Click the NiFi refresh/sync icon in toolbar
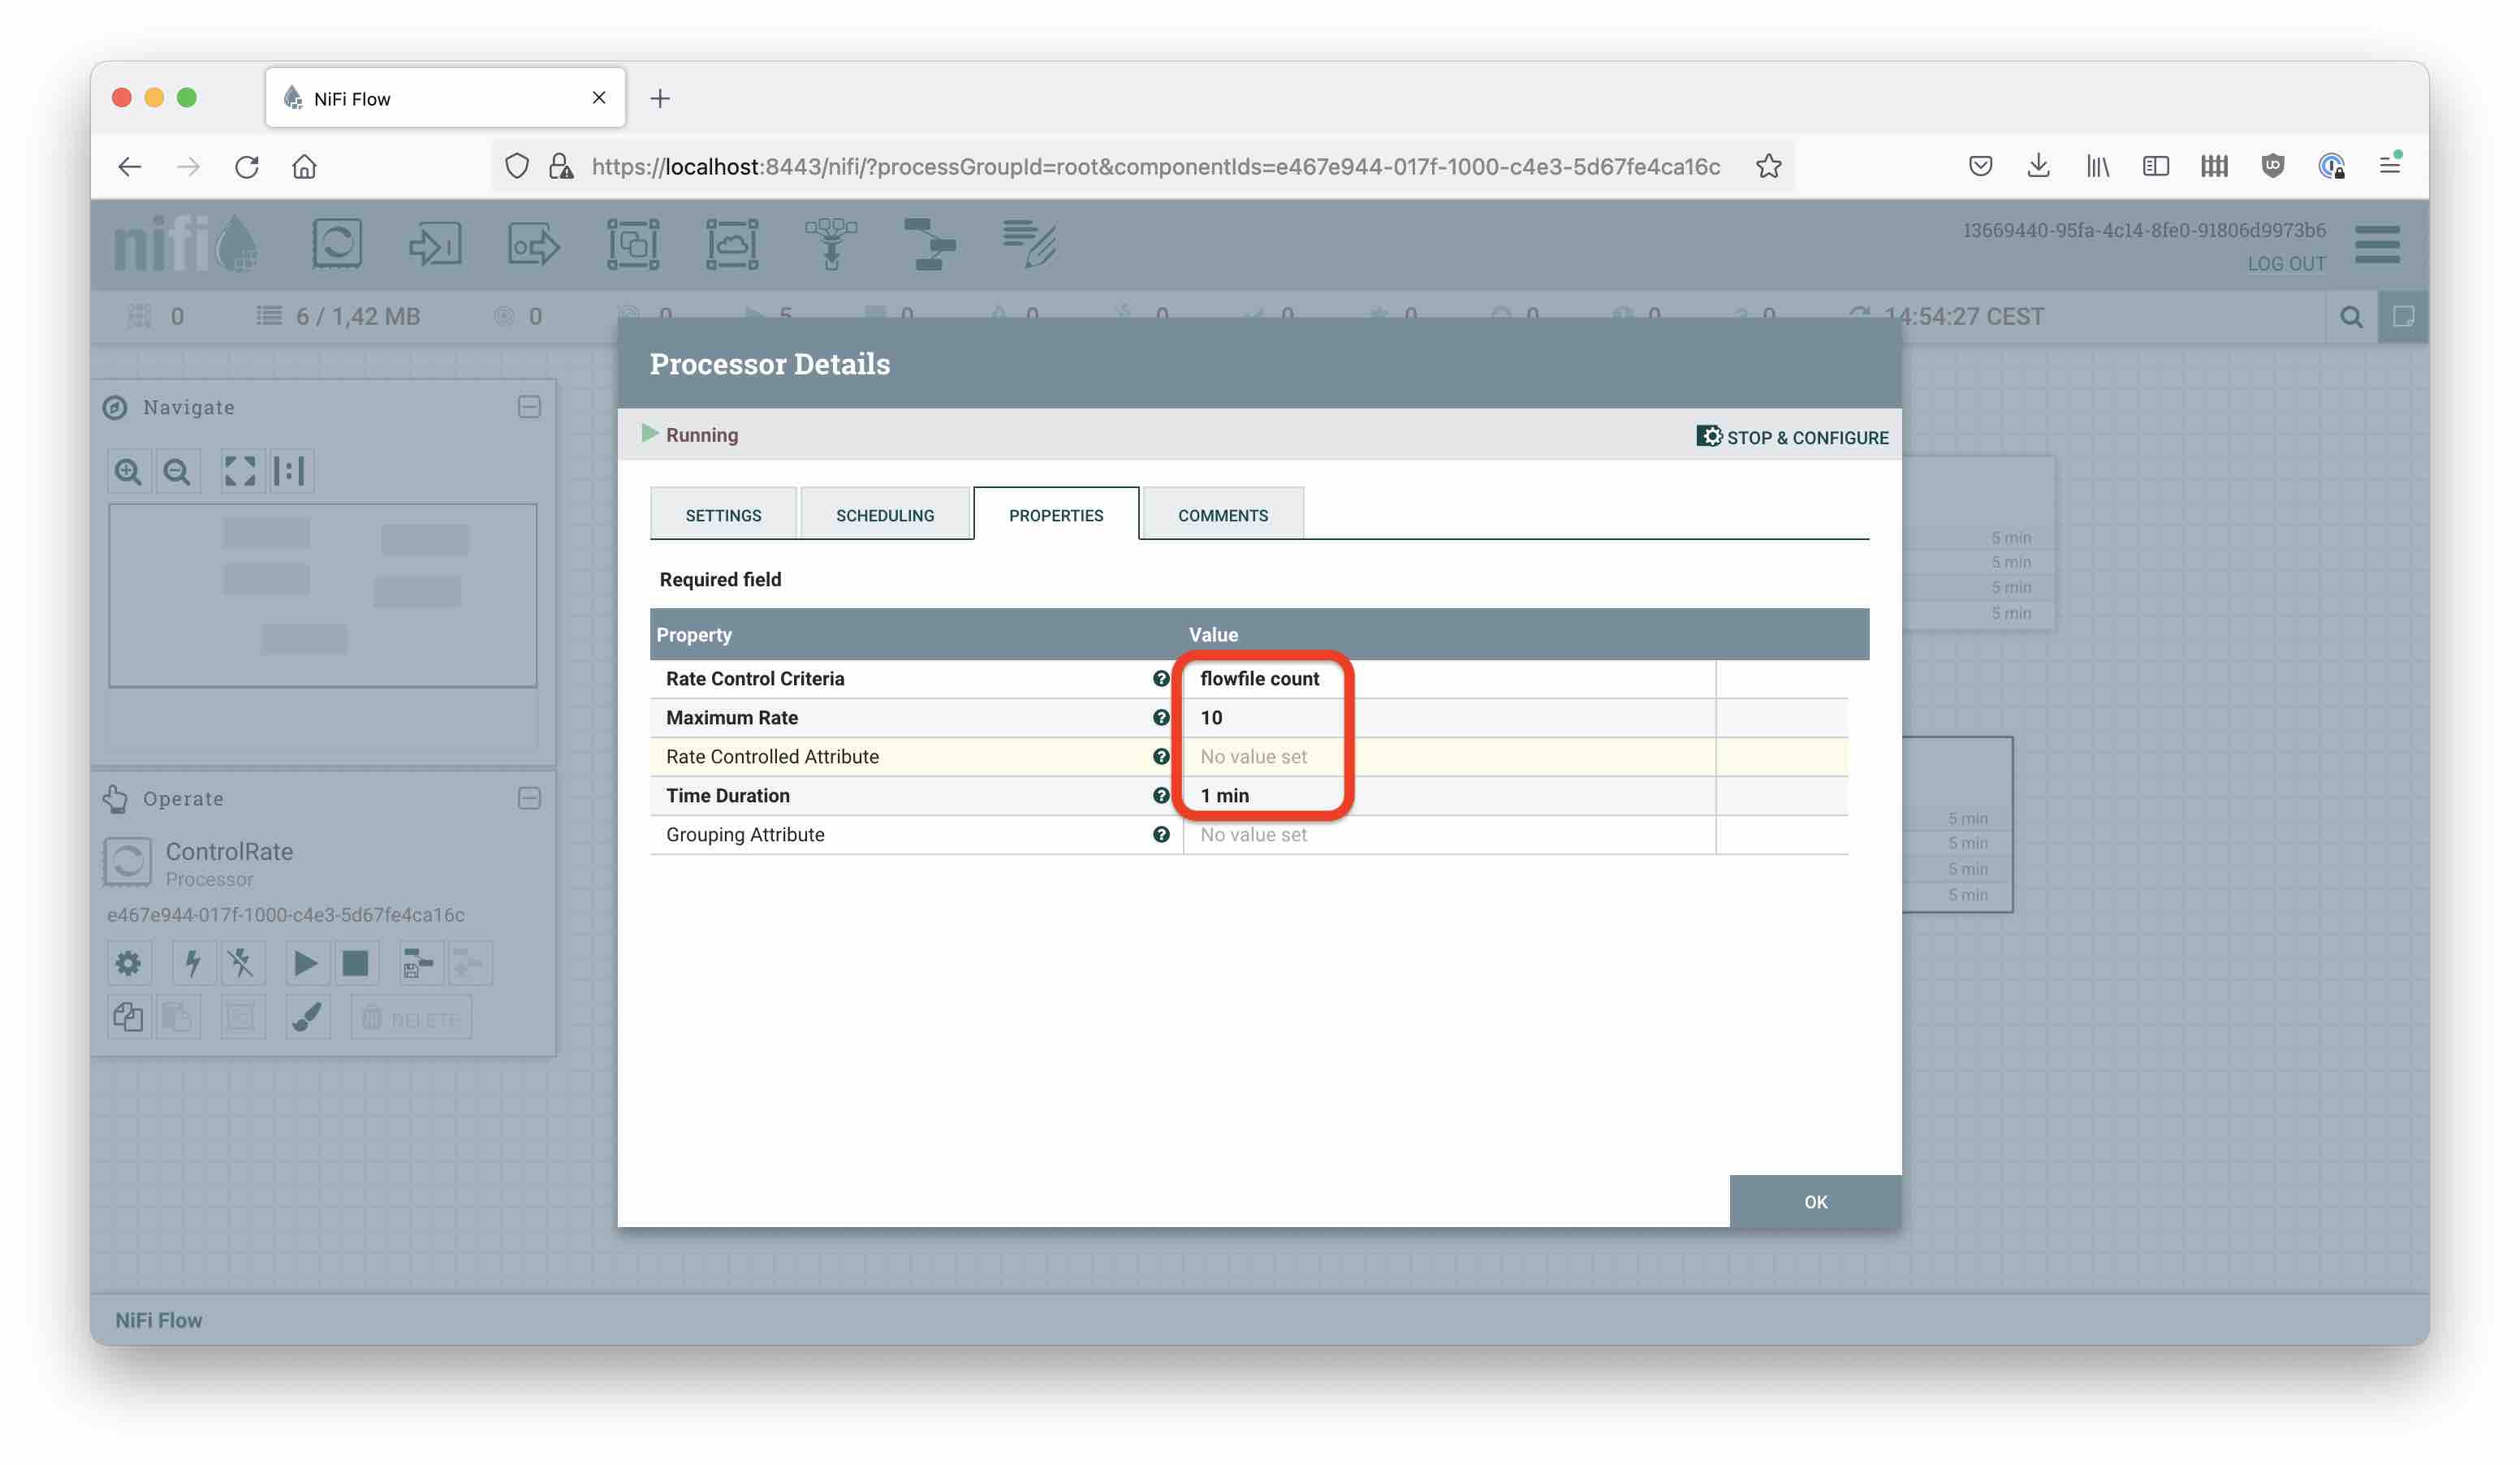Image resolution: width=2520 pixels, height=1465 pixels. click(336, 244)
